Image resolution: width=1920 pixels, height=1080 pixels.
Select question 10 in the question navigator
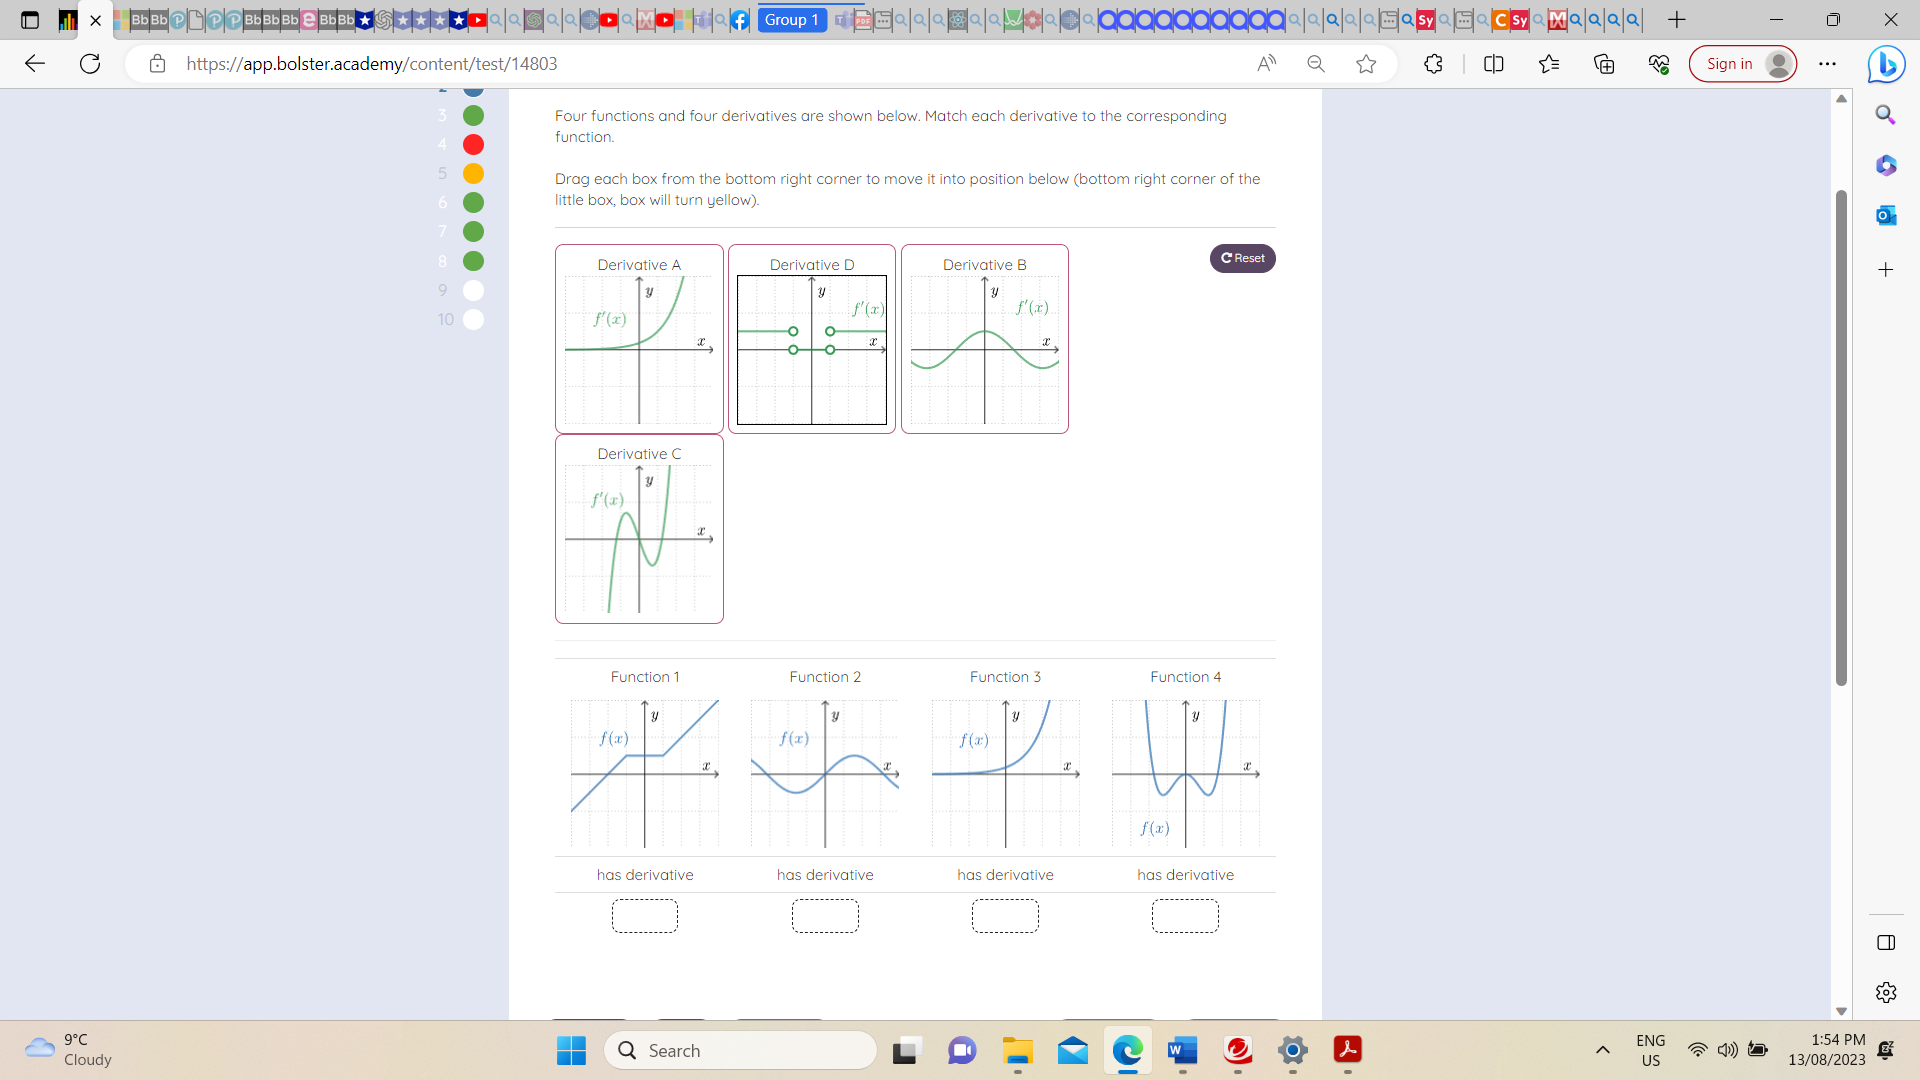[473, 320]
